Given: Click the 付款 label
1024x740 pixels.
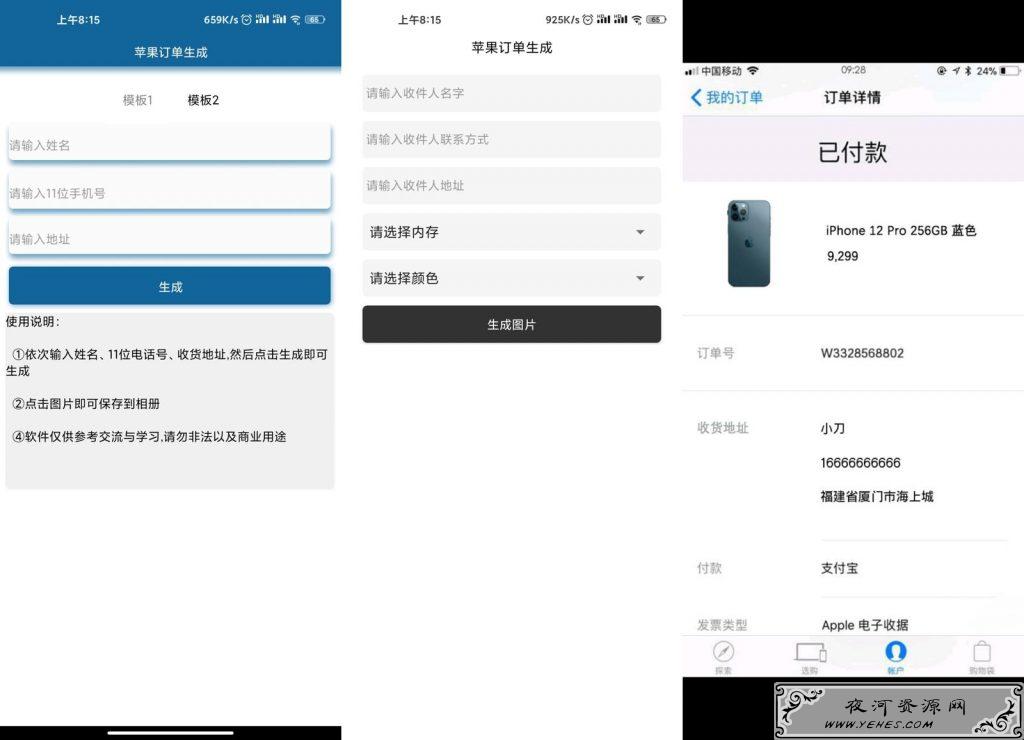Looking at the screenshot, I should pos(709,568).
